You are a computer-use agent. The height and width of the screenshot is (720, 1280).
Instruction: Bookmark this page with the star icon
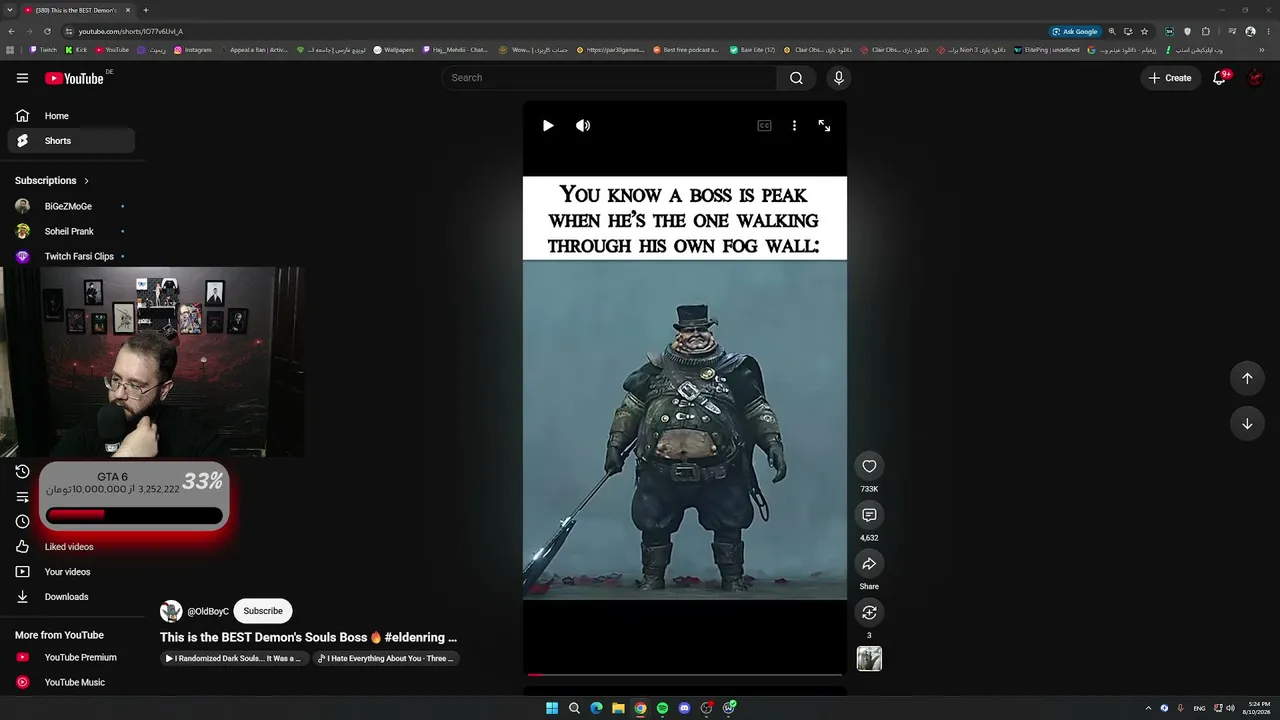[x=1145, y=31]
